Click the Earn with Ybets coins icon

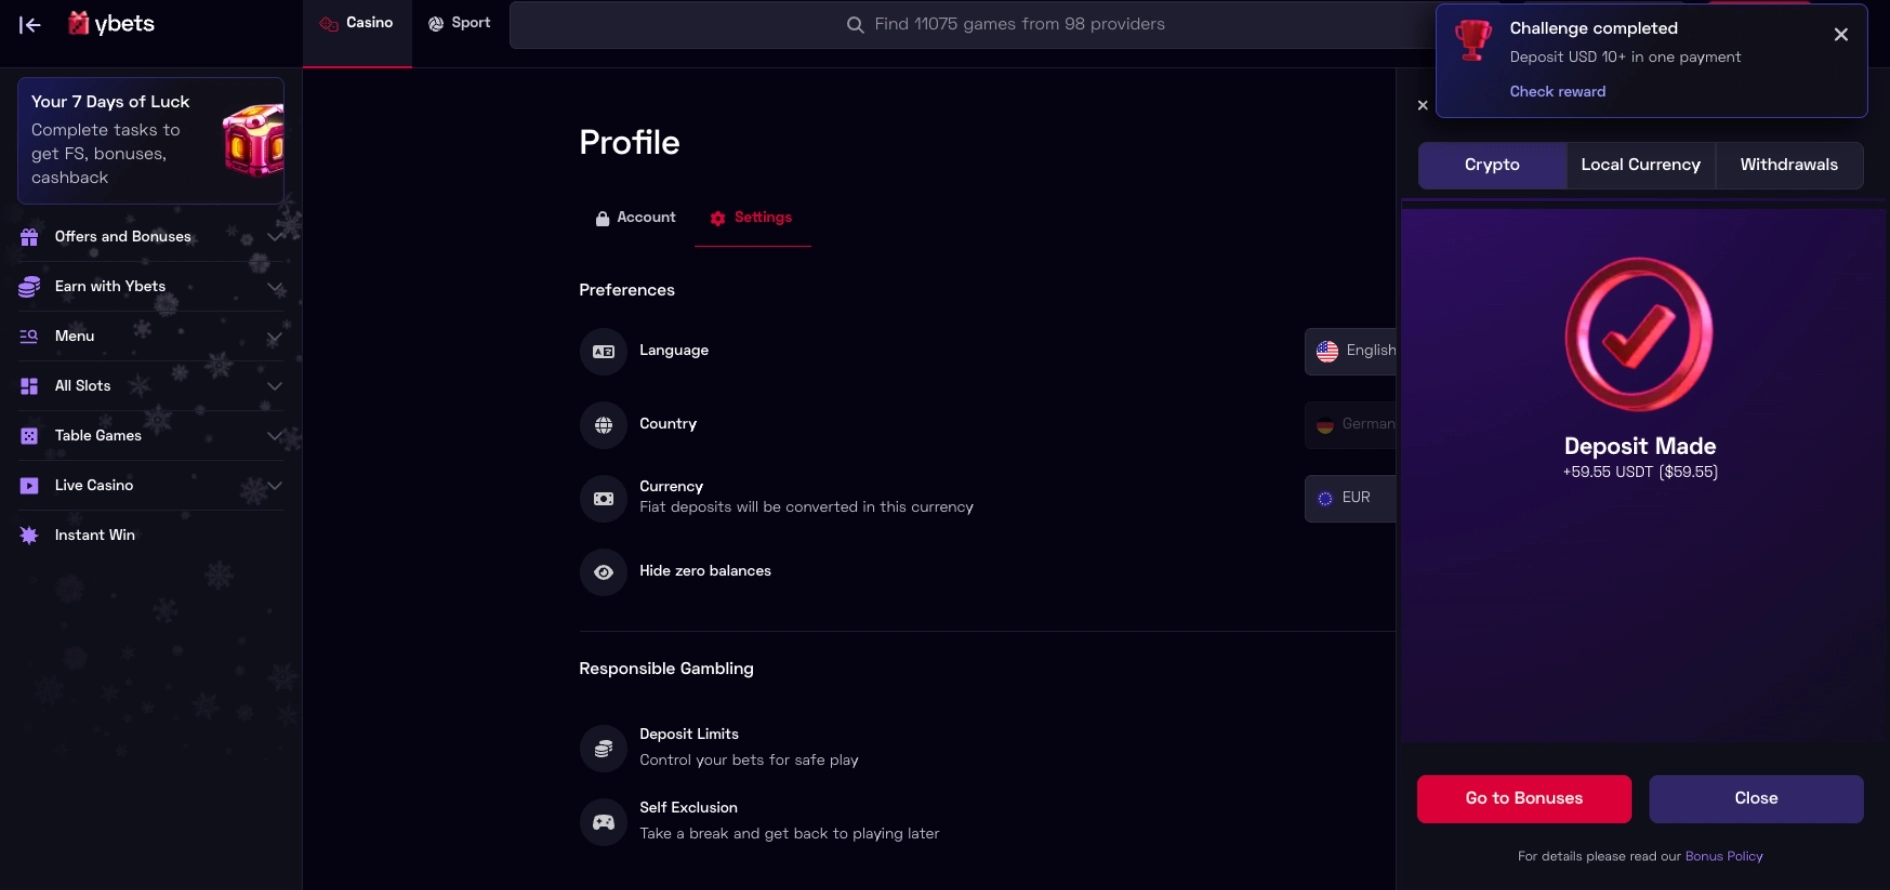(27, 286)
